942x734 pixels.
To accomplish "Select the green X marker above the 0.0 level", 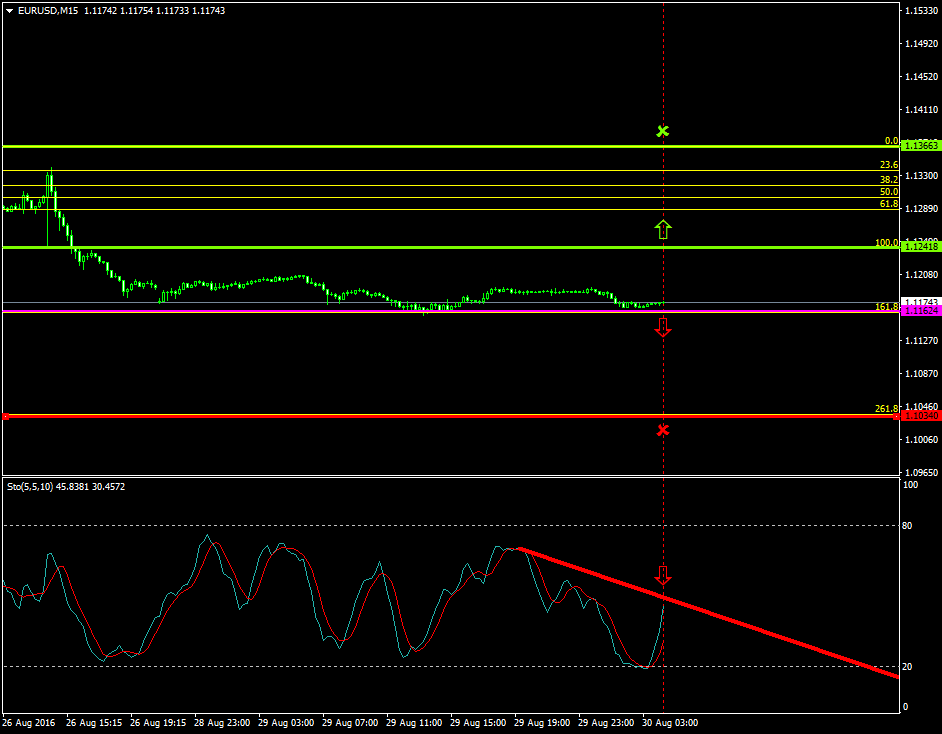I will (x=663, y=131).
